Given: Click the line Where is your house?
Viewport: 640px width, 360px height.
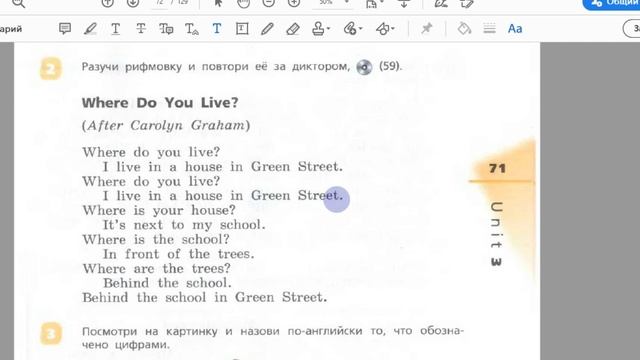Looking at the screenshot, I should (159, 211).
